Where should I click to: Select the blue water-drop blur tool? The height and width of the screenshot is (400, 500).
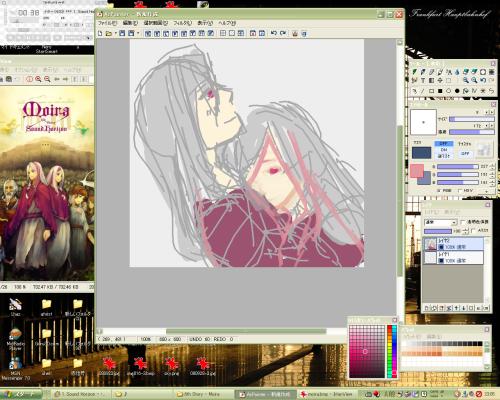(457, 72)
